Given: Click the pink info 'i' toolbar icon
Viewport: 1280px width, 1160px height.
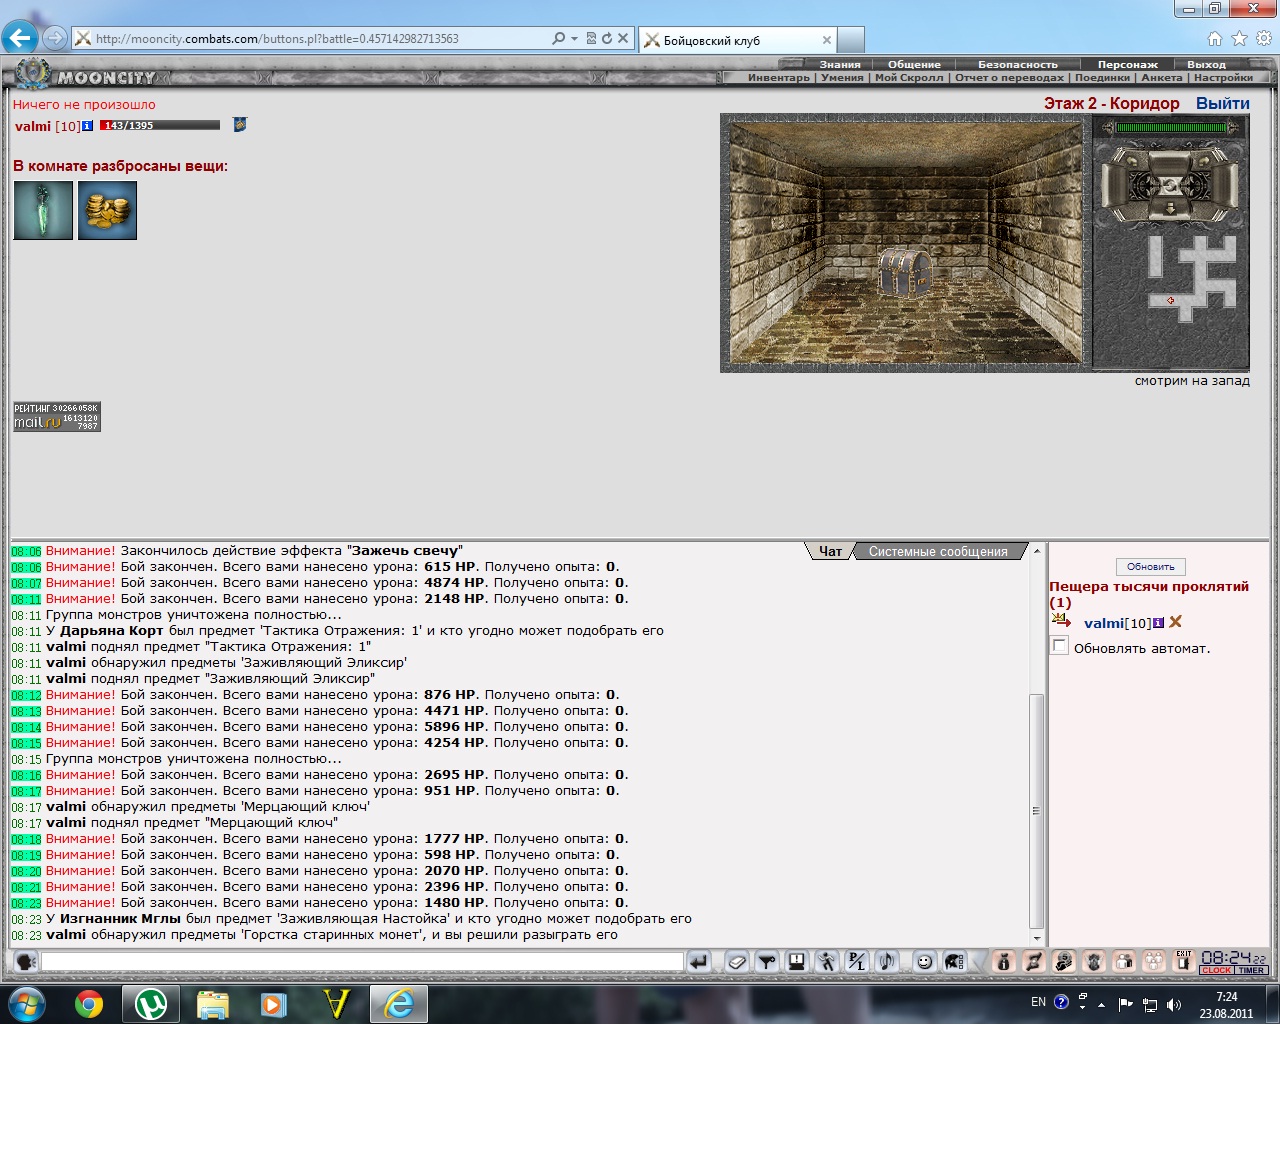Looking at the screenshot, I should tap(1004, 962).
